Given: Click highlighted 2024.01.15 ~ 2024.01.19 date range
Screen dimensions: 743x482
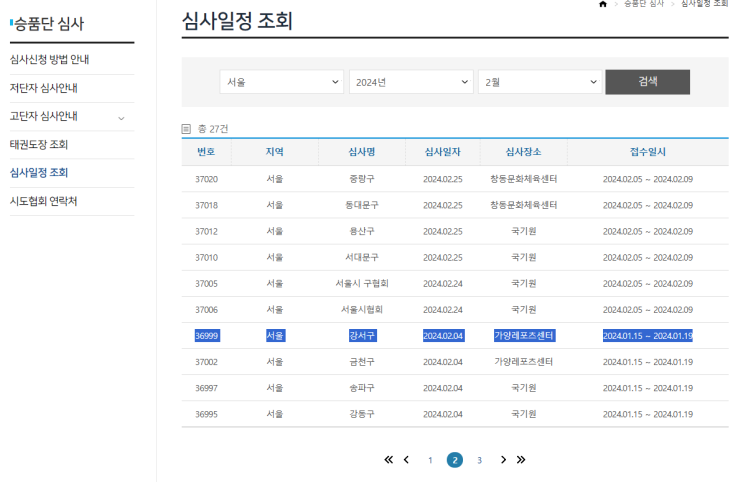Looking at the screenshot, I should click(648, 336).
